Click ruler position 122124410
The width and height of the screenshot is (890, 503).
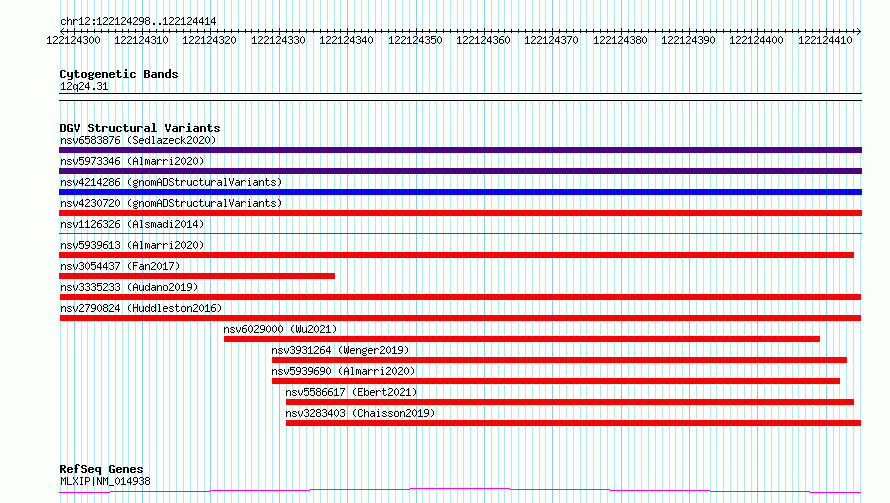coord(825,40)
